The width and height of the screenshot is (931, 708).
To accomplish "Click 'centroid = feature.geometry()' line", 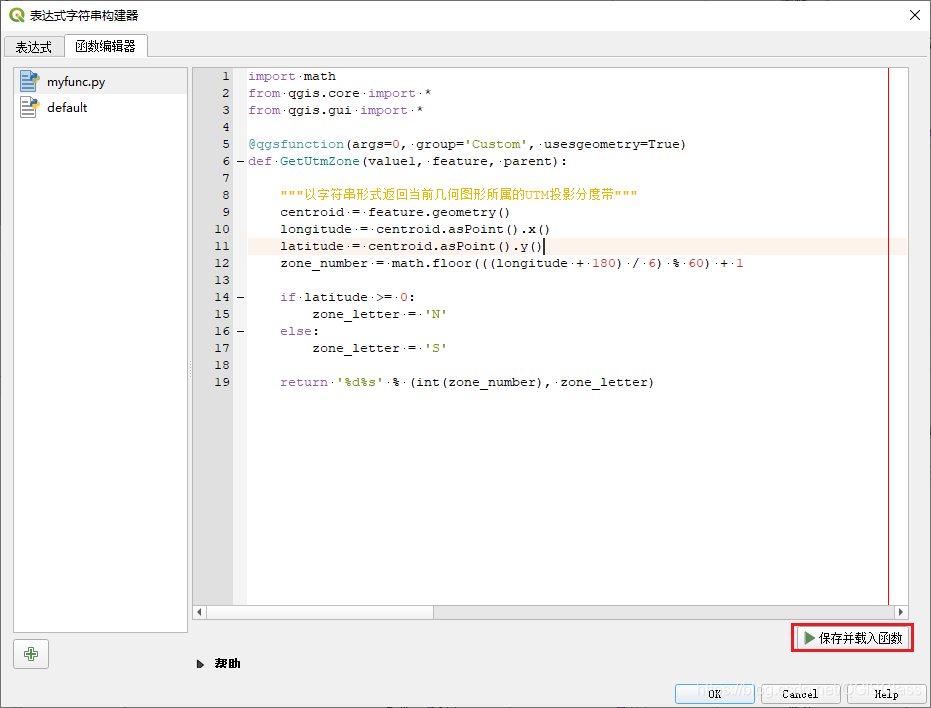I will click(395, 213).
